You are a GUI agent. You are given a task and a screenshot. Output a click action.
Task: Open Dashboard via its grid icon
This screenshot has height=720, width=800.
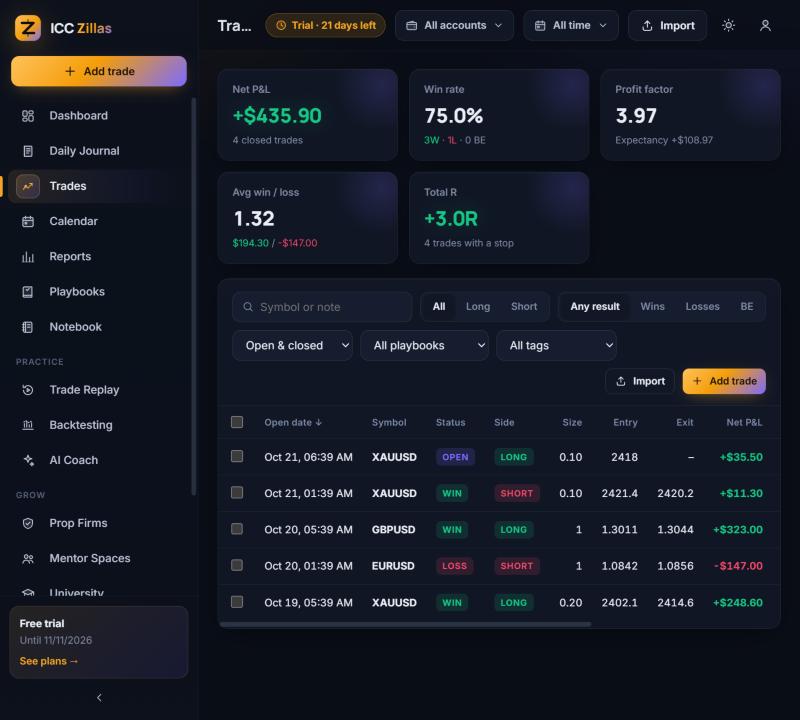(28, 116)
